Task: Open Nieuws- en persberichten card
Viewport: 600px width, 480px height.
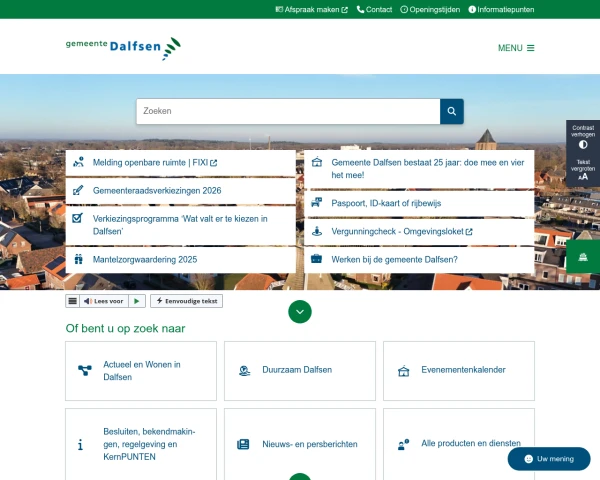Action: pyautogui.click(x=300, y=444)
